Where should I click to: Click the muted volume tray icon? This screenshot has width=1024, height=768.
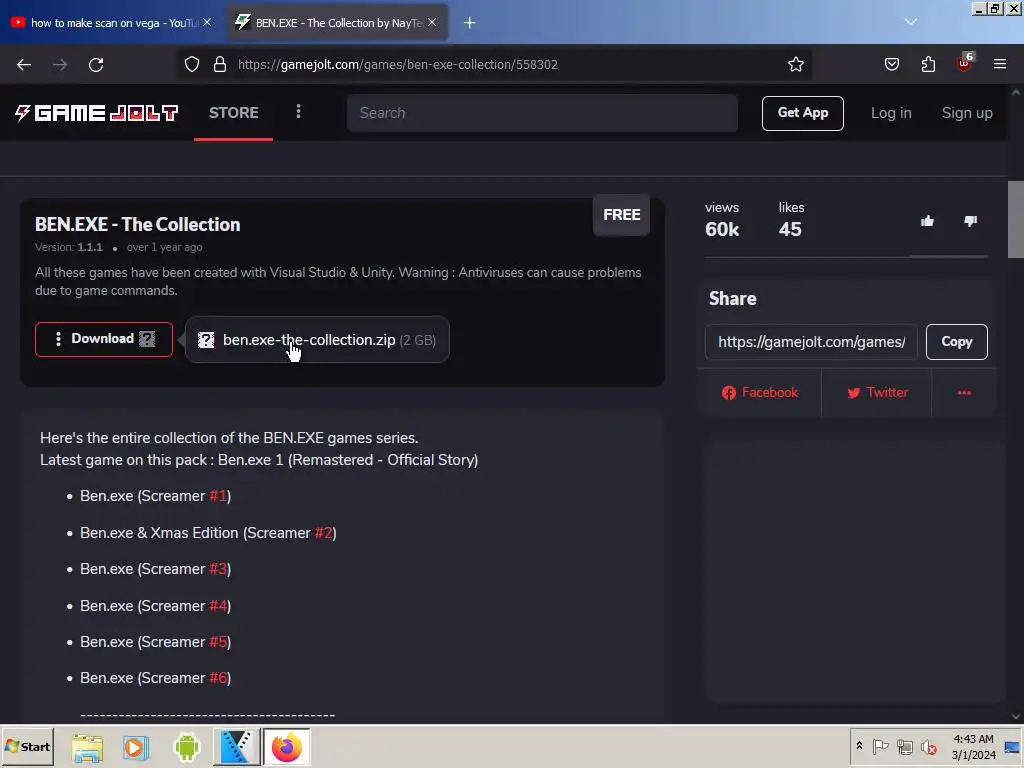coord(928,746)
